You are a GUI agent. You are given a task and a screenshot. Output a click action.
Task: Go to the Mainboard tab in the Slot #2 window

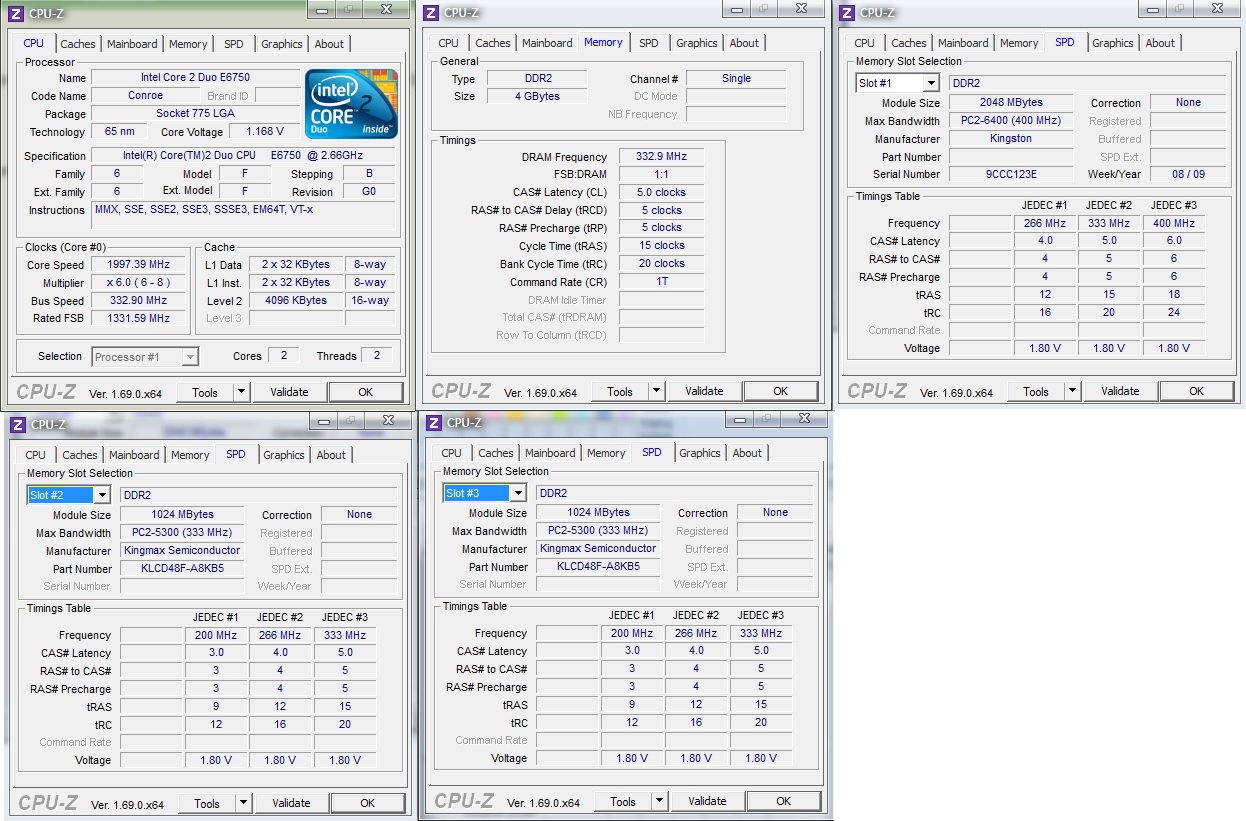tap(134, 455)
